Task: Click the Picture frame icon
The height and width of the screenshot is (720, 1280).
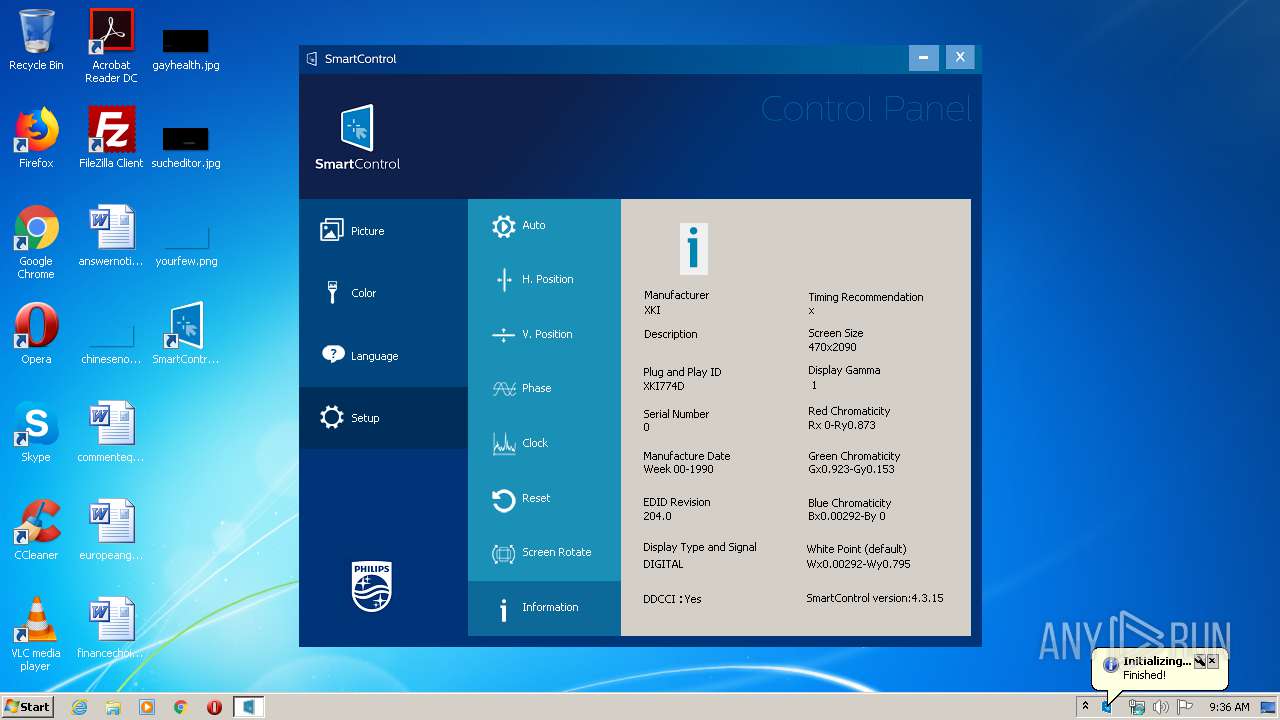Action: point(332,231)
